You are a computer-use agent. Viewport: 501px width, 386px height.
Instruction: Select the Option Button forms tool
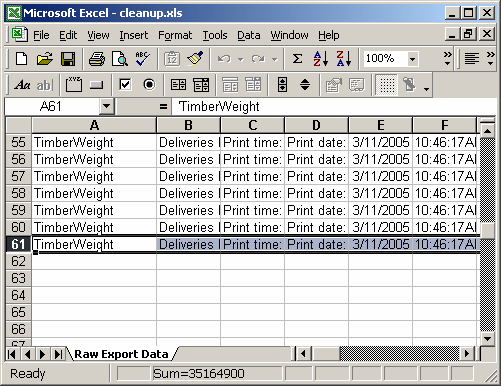click(149, 85)
